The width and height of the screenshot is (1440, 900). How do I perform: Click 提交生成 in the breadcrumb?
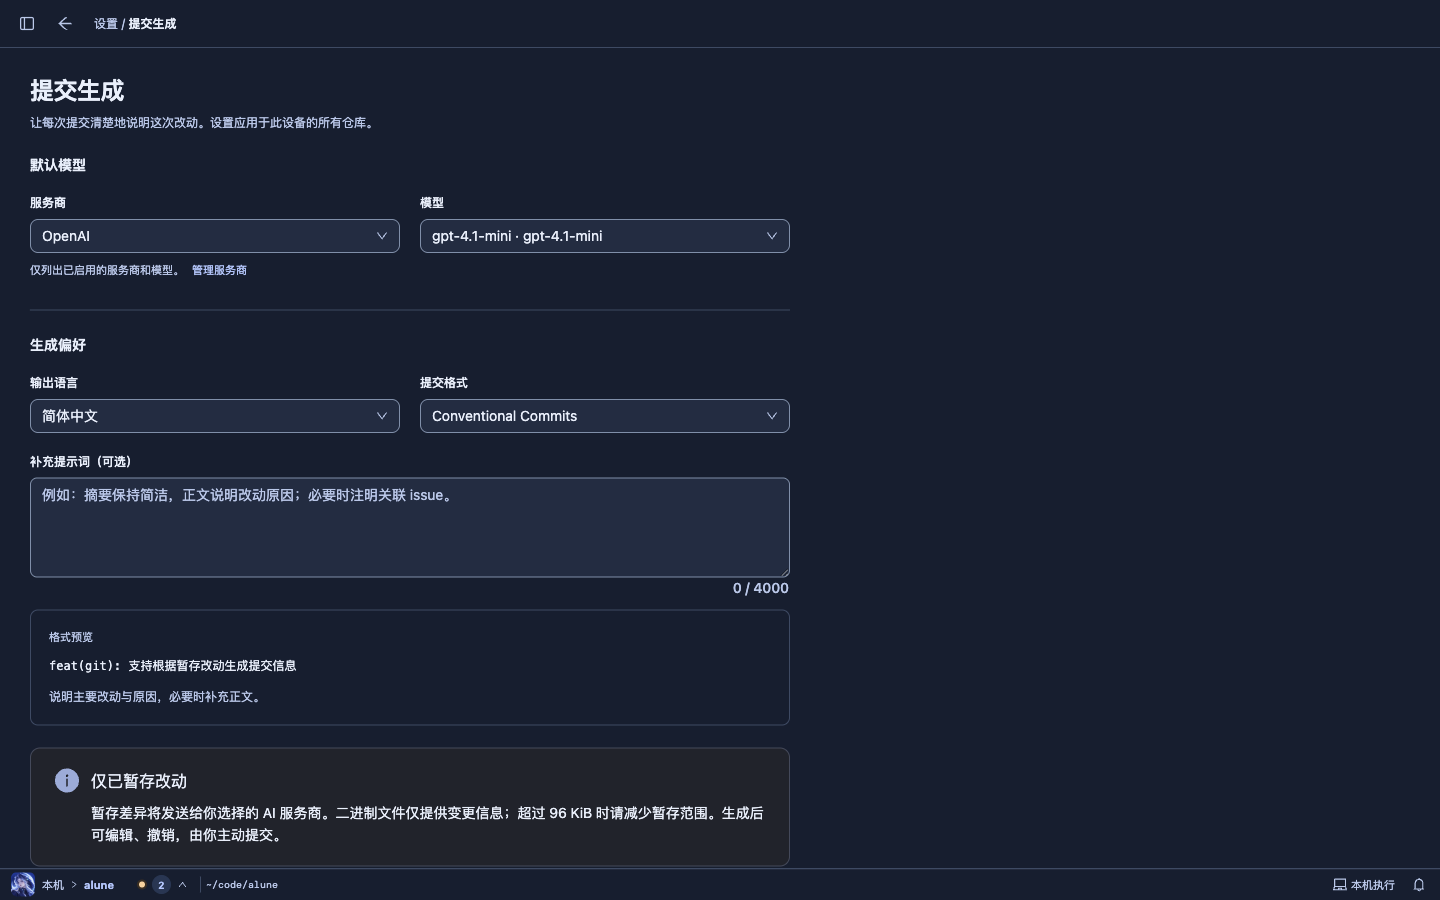pyautogui.click(x=152, y=23)
